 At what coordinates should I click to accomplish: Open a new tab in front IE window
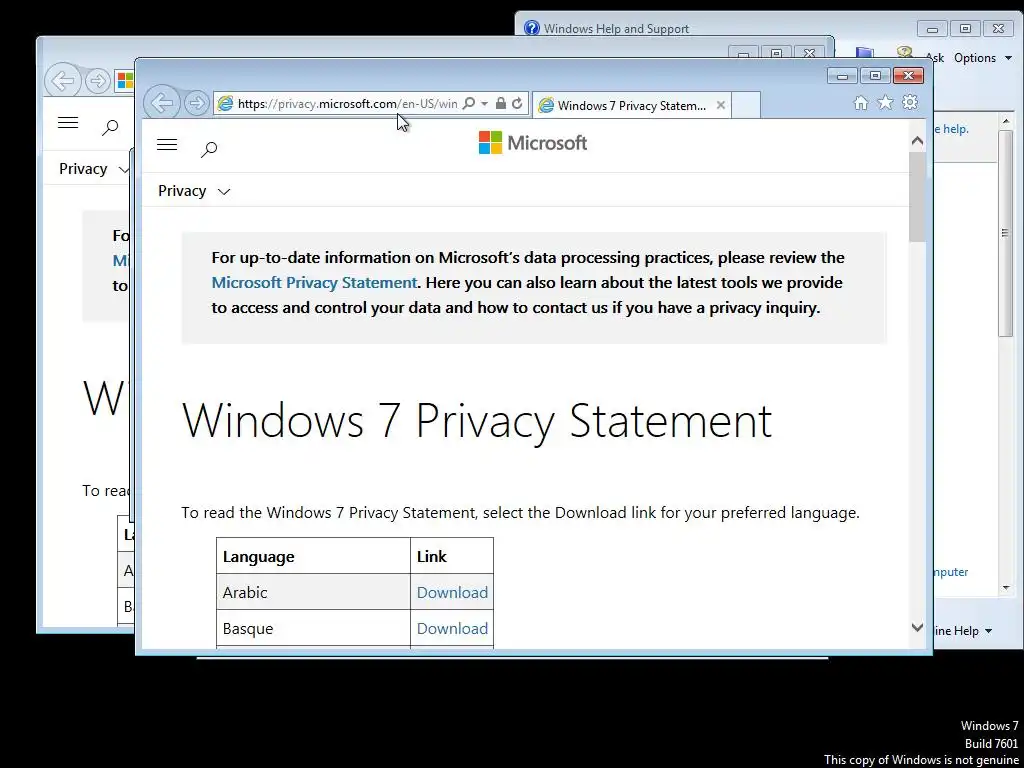tap(746, 105)
